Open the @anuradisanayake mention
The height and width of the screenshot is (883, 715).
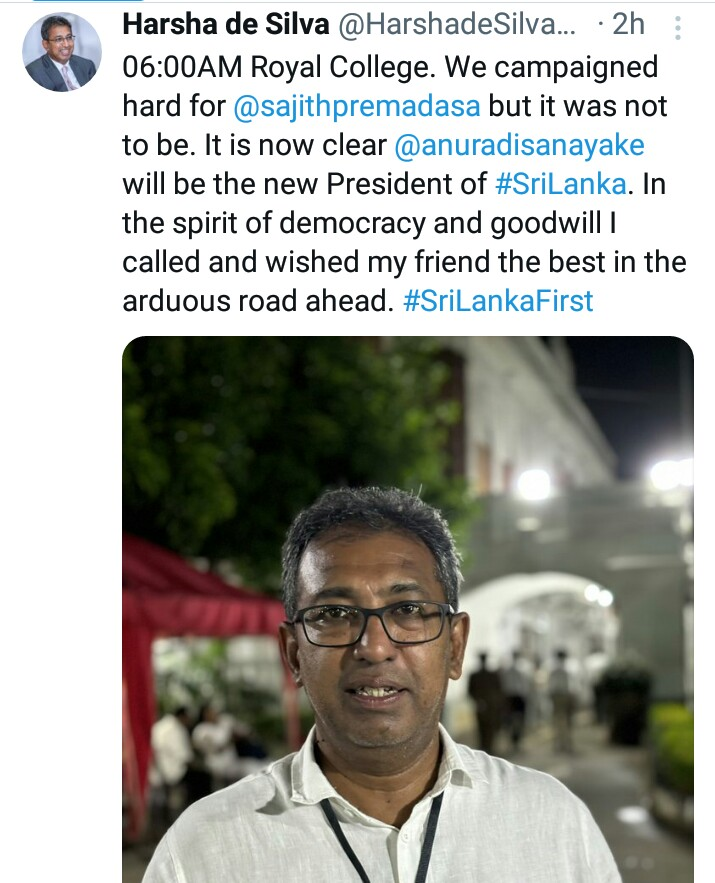519,145
